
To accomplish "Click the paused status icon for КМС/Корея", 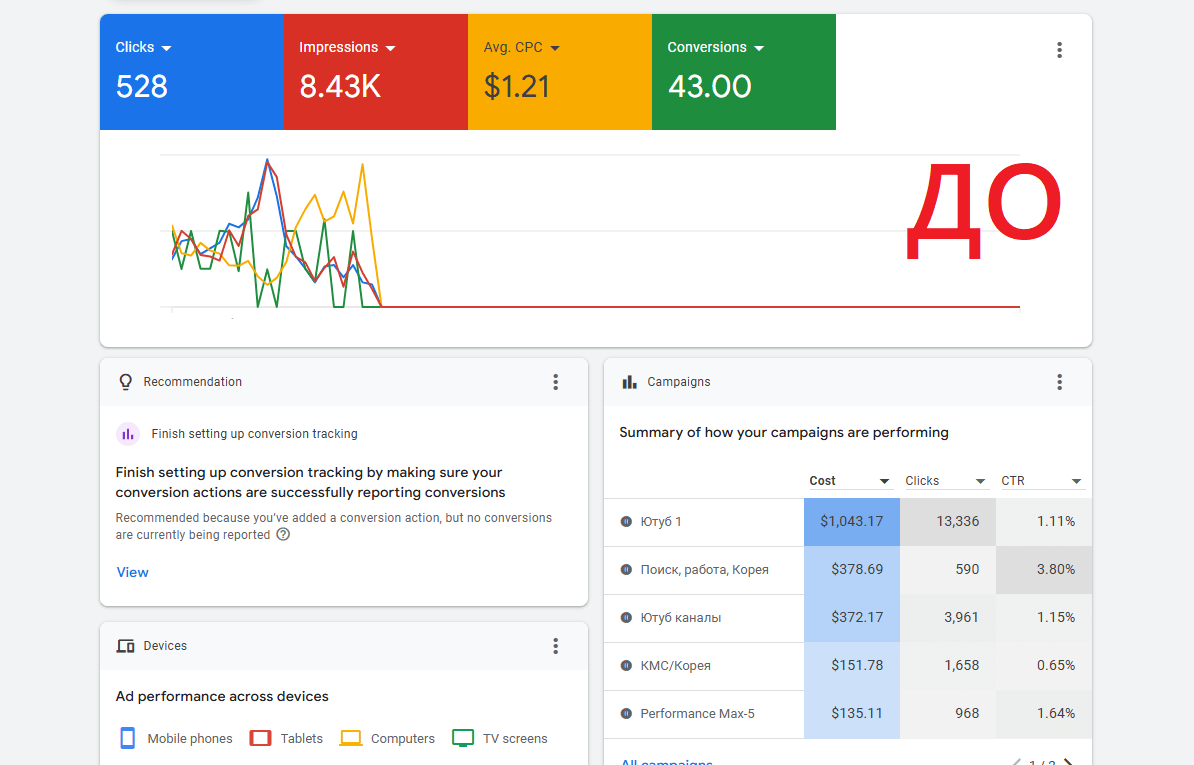I will 626,665.
